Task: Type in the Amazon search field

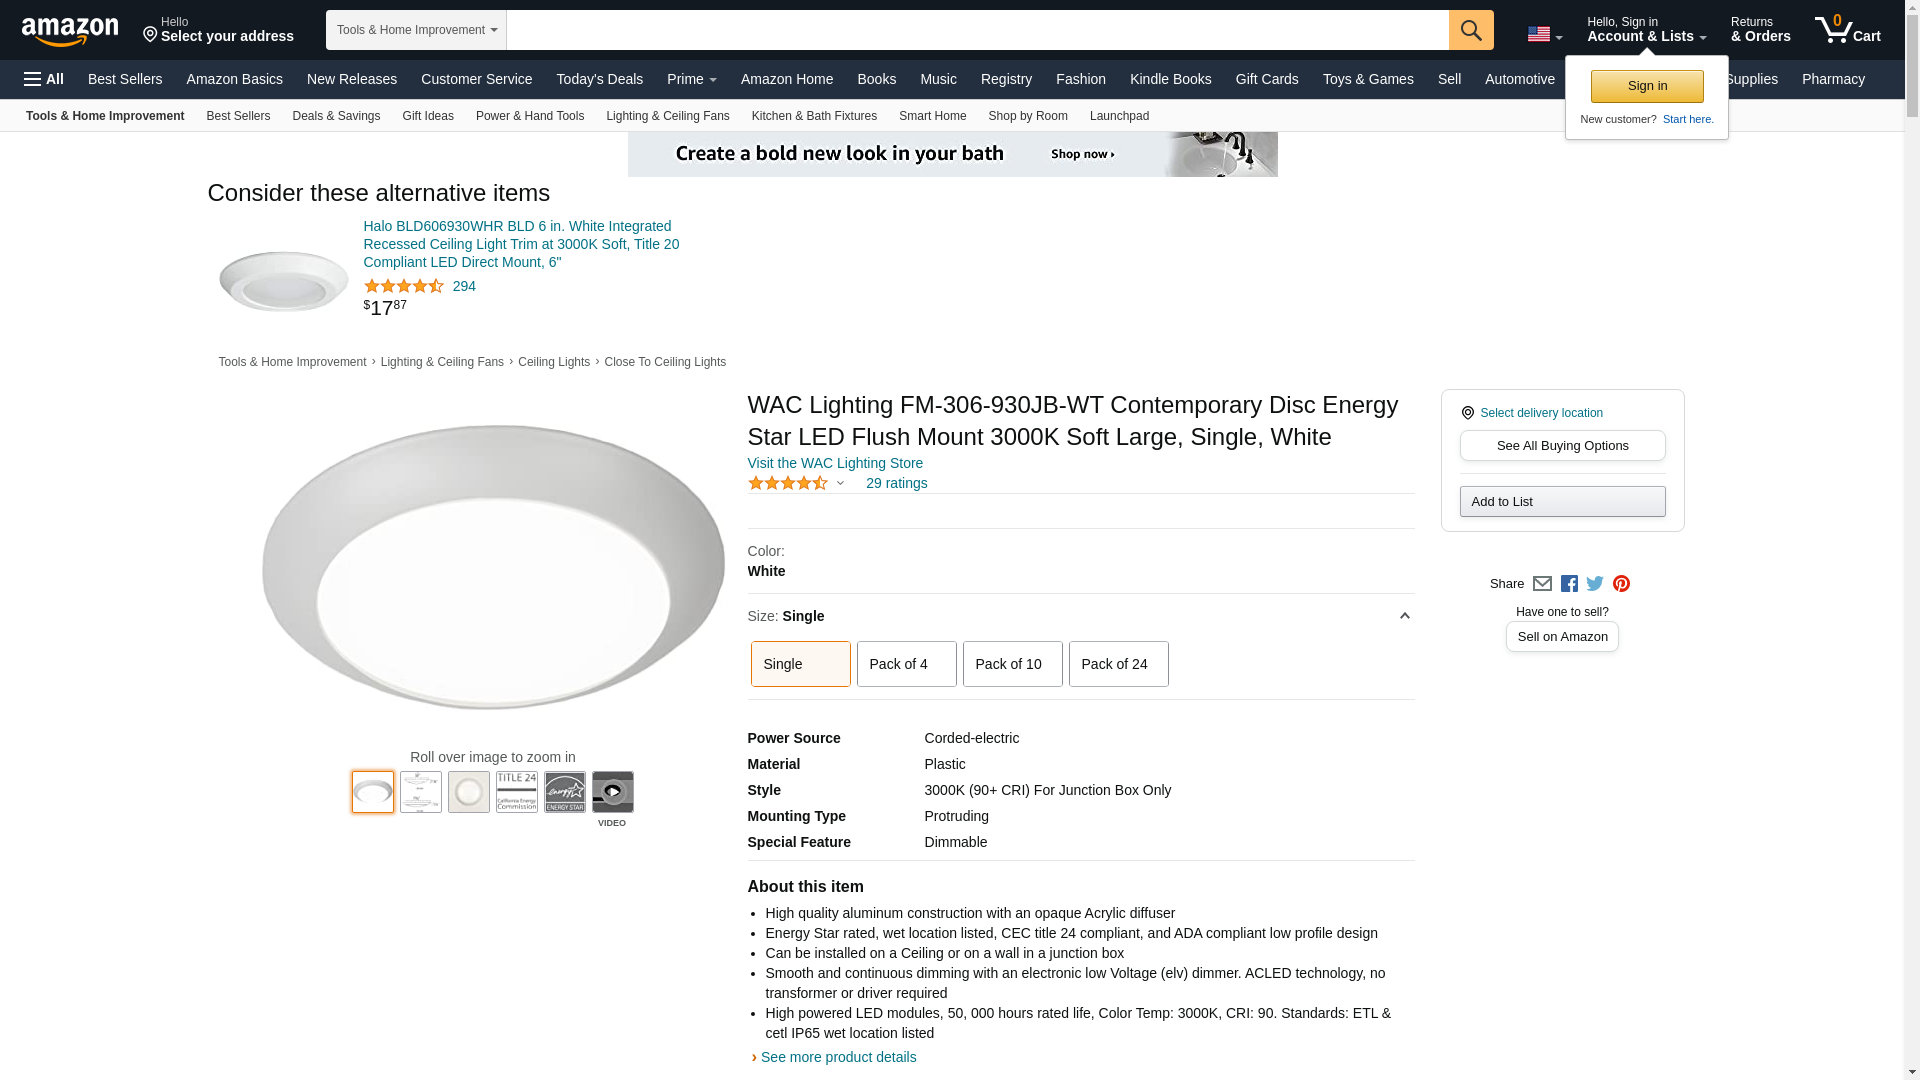Action: (x=977, y=30)
